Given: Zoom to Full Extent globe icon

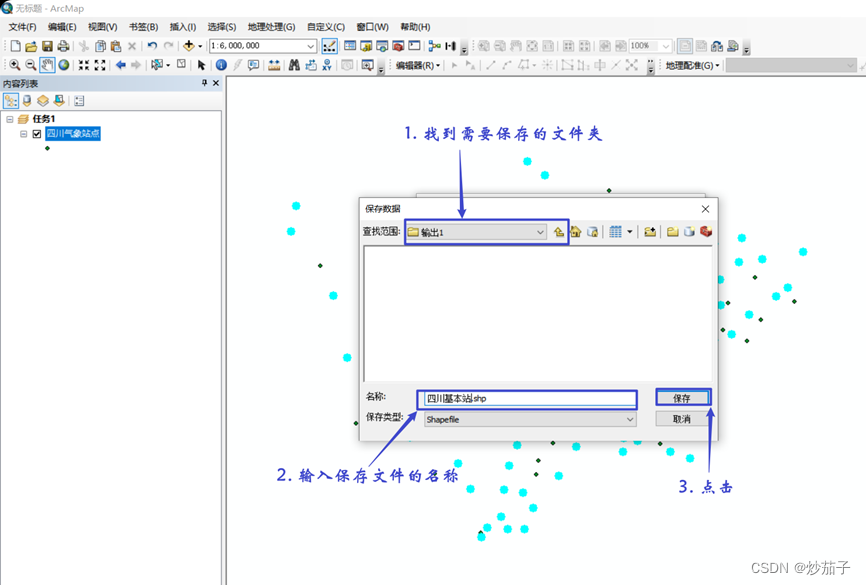Looking at the screenshot, I should [x=64, y=65].
